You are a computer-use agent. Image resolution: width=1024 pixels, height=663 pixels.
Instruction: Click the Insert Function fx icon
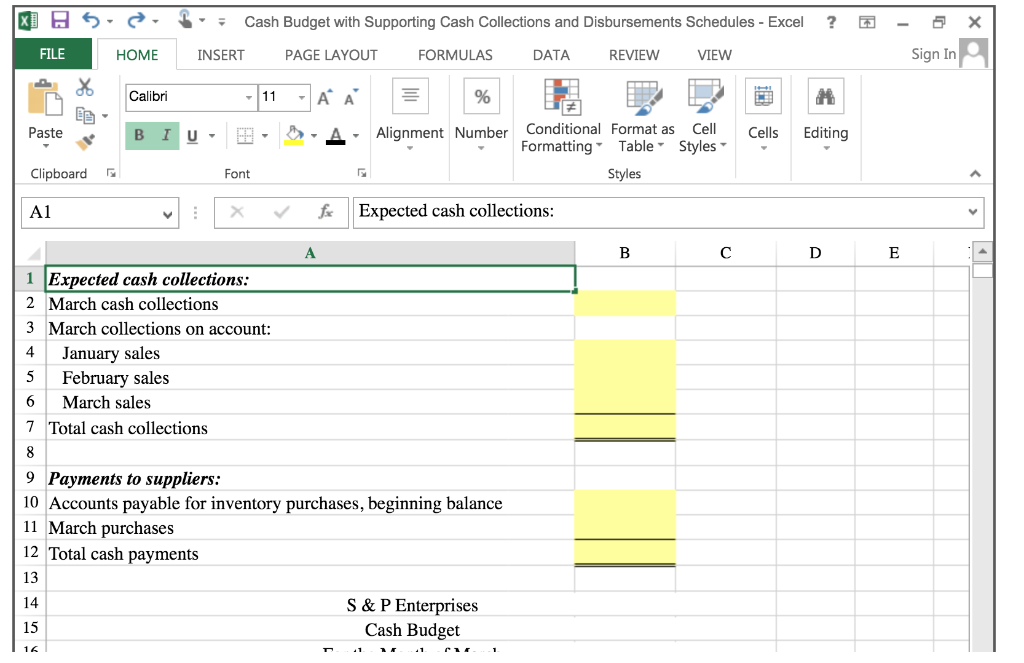[325, 212]
